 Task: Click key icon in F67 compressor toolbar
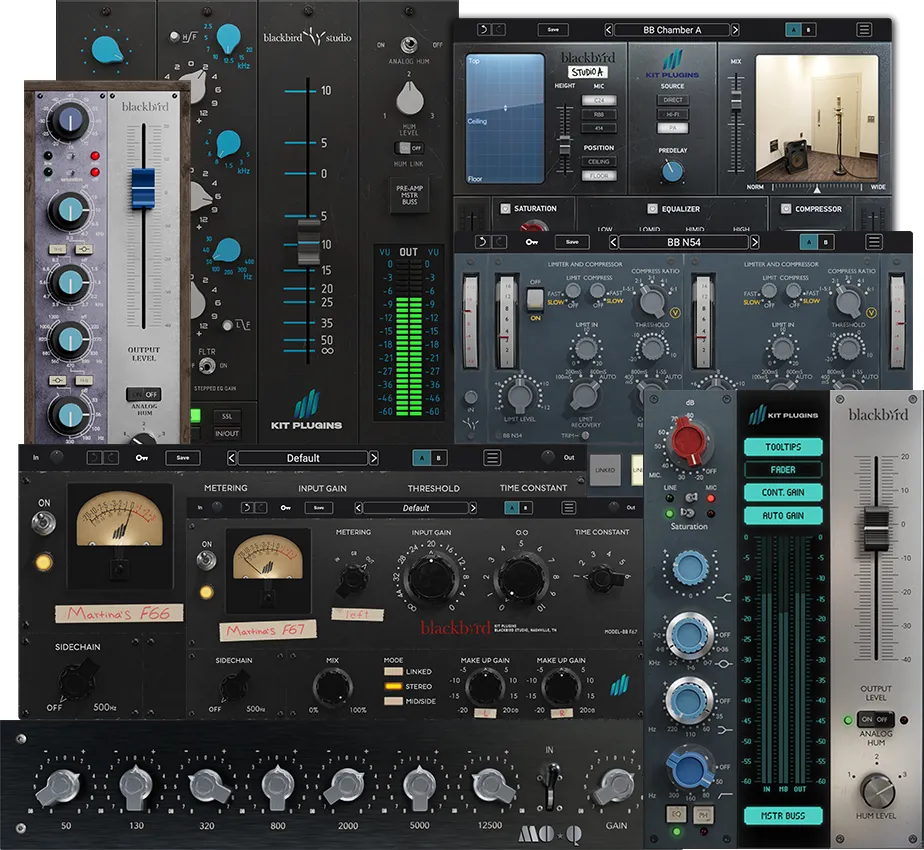pyautogui.click(x=285, y=508)
